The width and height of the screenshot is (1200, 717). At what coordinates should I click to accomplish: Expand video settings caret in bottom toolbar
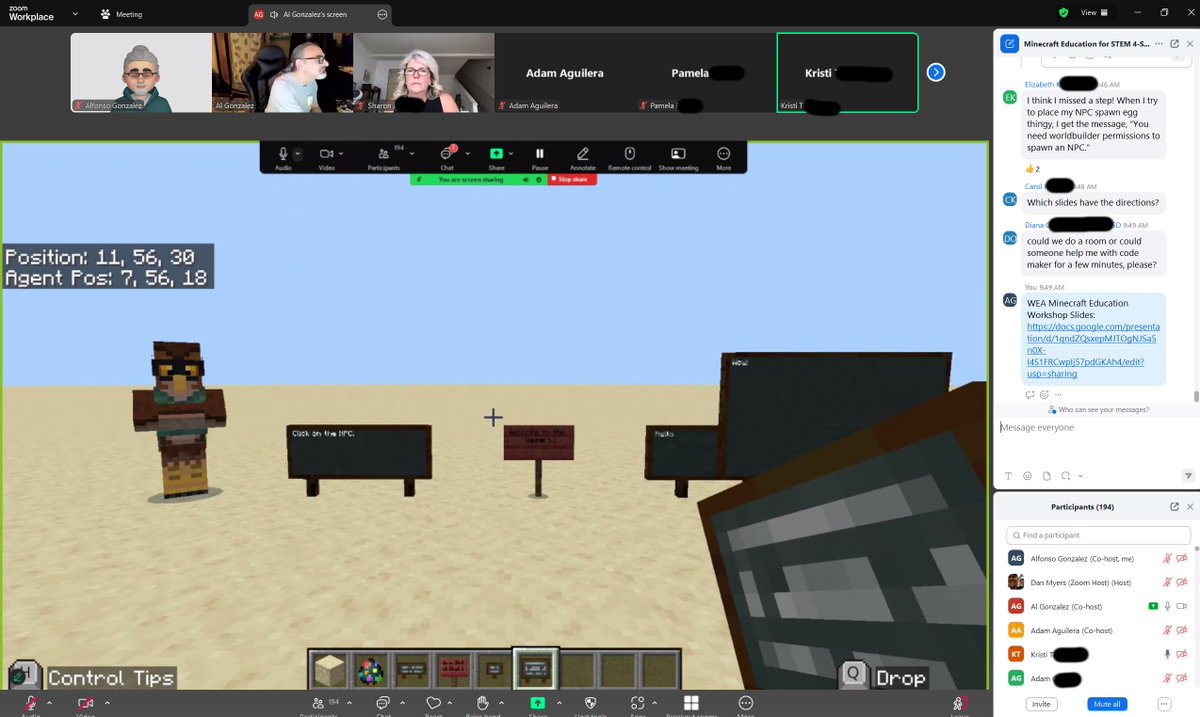click(x=107, y=702)
